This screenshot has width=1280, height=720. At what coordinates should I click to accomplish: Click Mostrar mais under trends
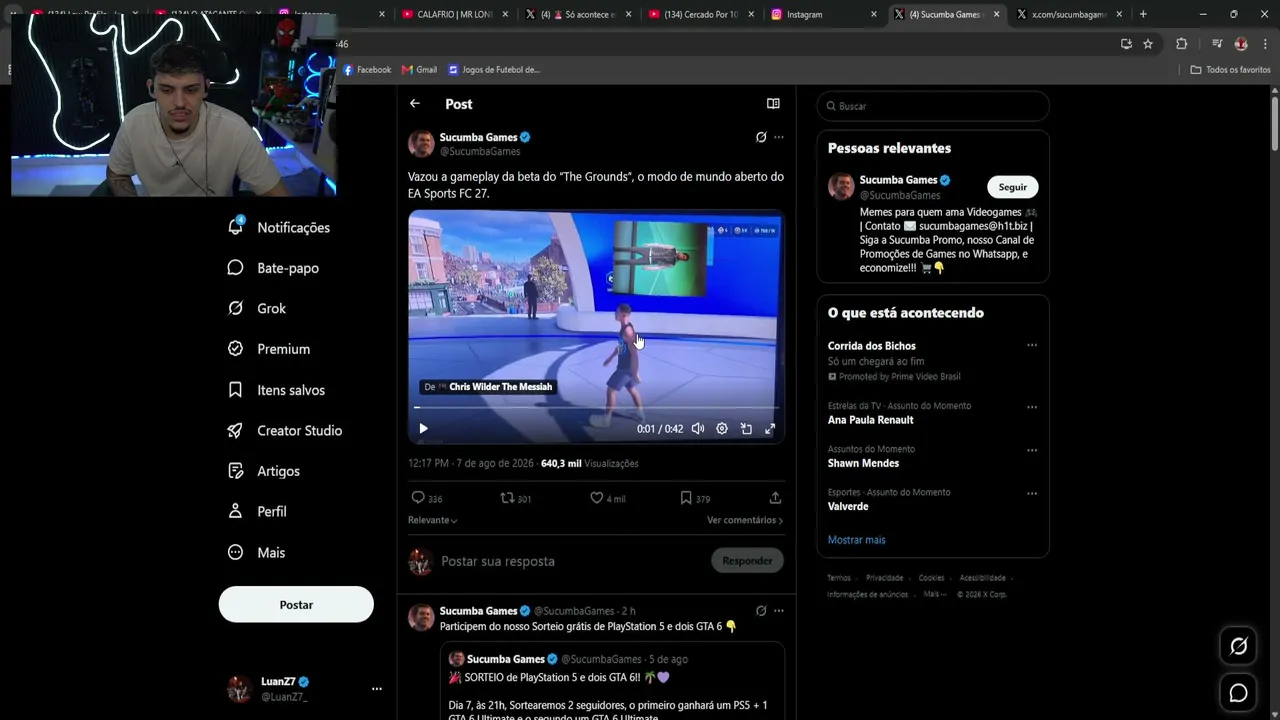point(857,540)
